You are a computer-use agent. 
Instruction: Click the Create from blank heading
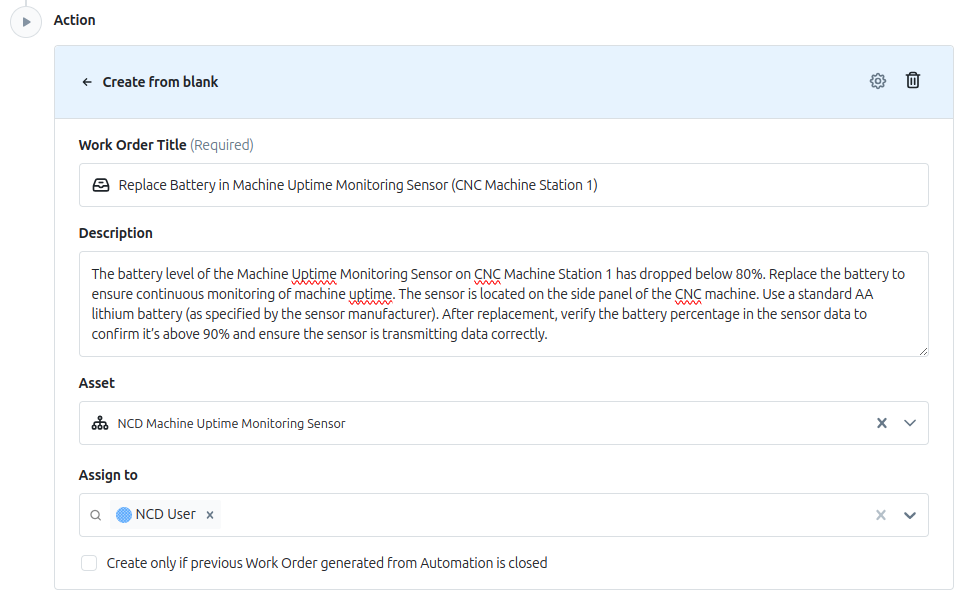click(160, 82)
